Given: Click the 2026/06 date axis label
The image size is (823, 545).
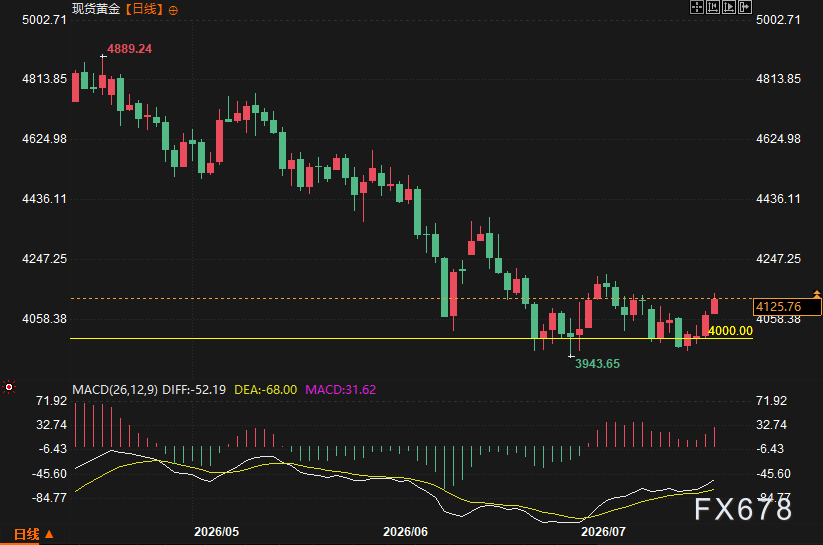Looking at the screenshot, I should (x=405, y=532).
